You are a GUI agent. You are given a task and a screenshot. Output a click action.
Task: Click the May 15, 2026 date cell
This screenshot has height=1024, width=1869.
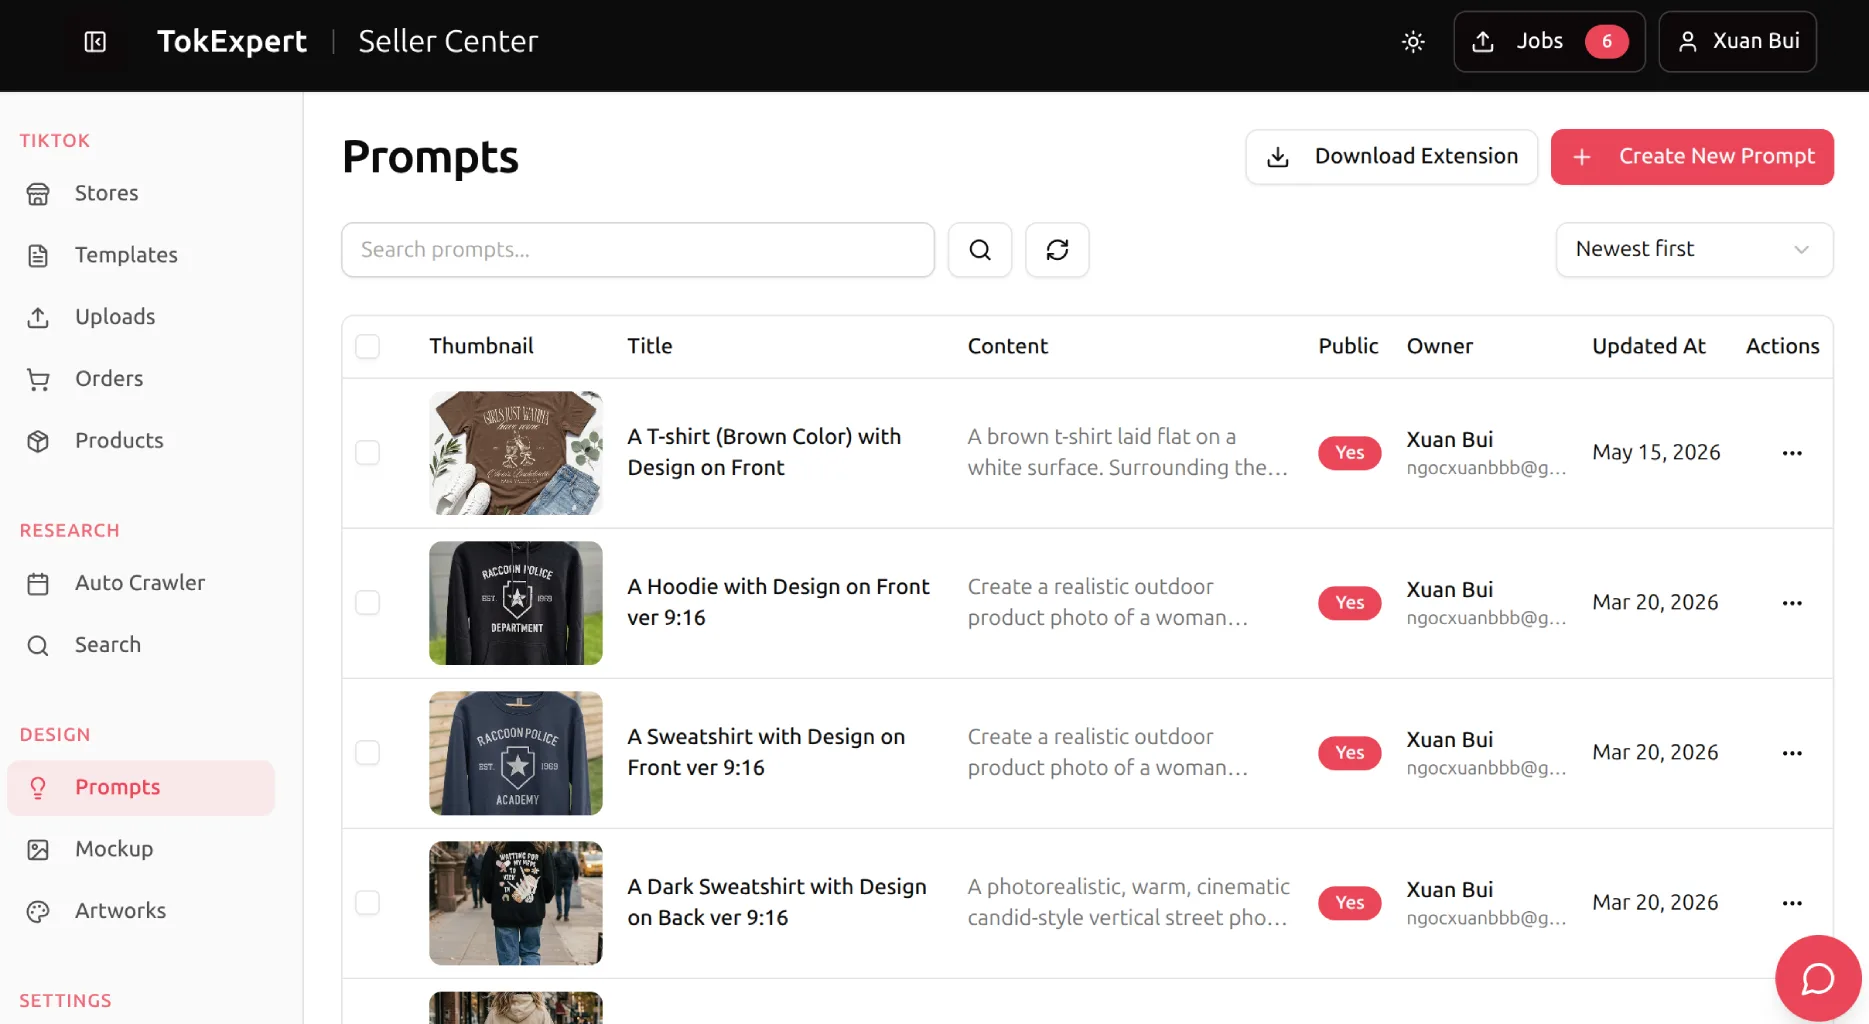1656,453
